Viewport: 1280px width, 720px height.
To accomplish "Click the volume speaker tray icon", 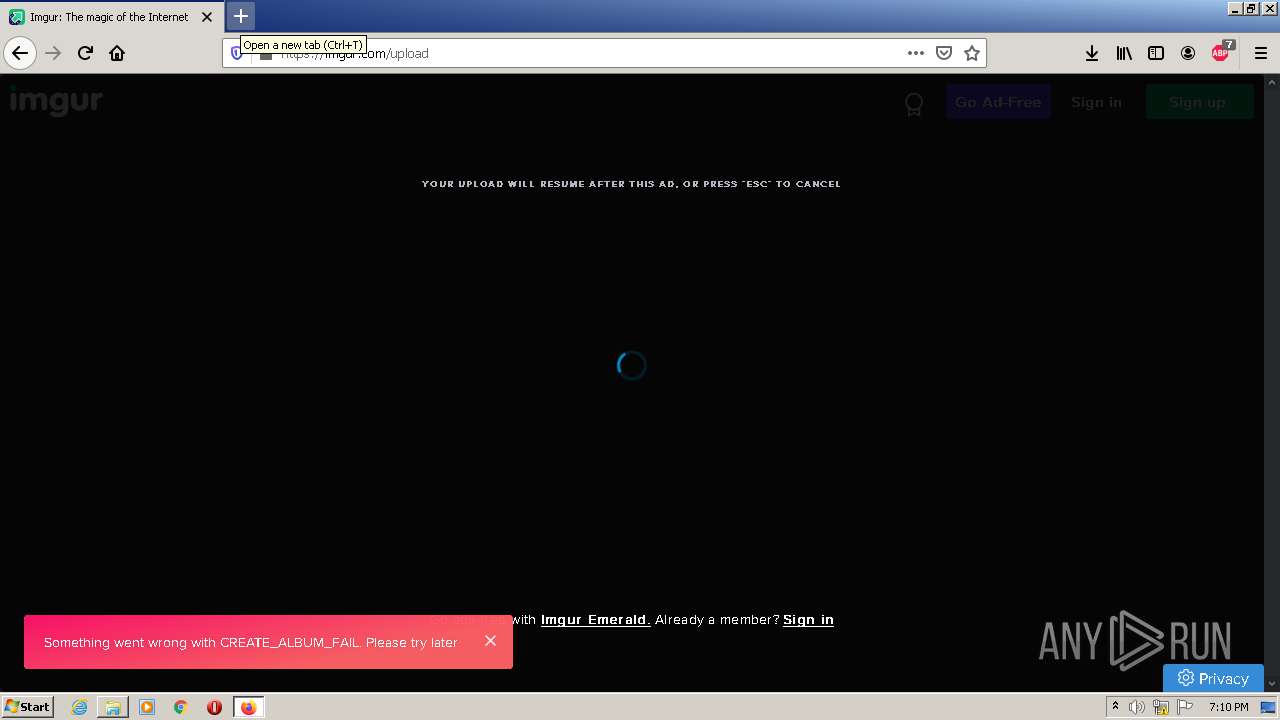I will pos(1137,707).
